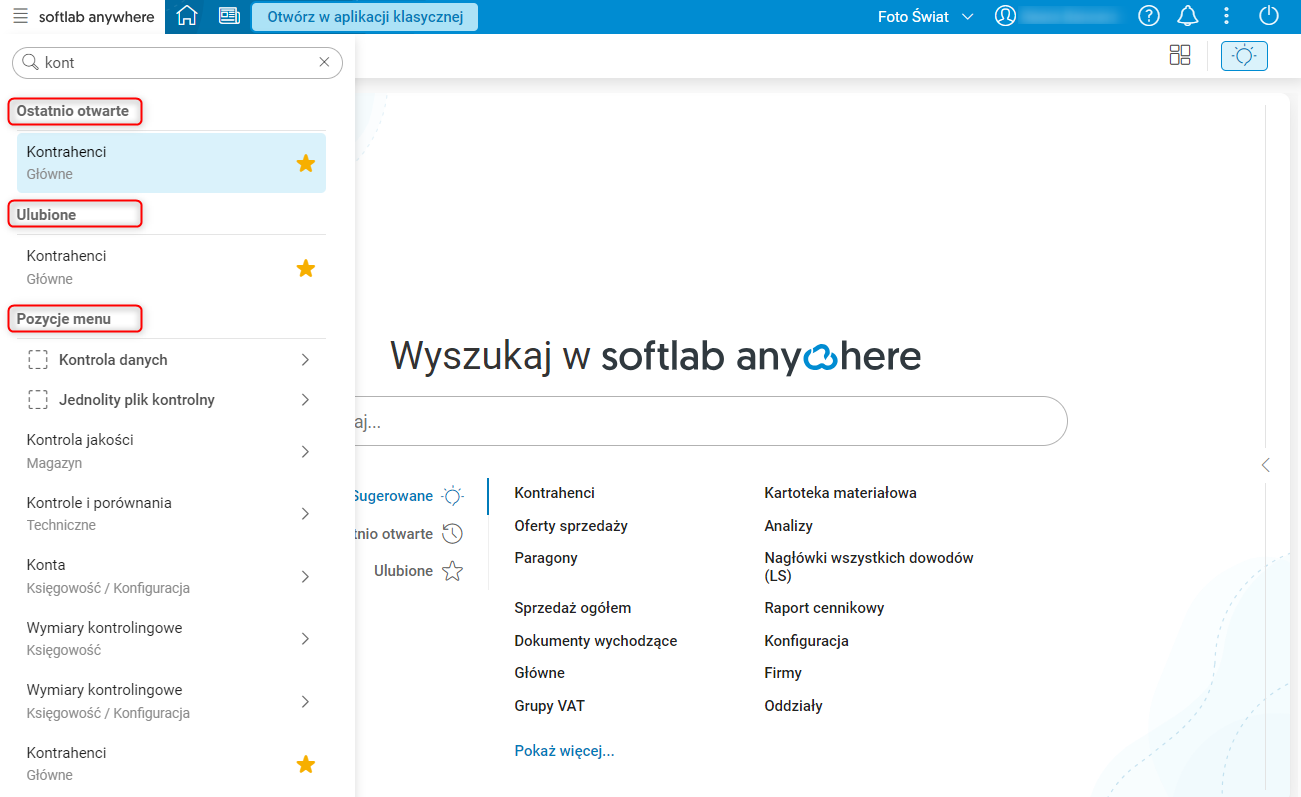Screen dimensions: 1301x797
Task: Open the Analizy suggestion
Action: 788,526
